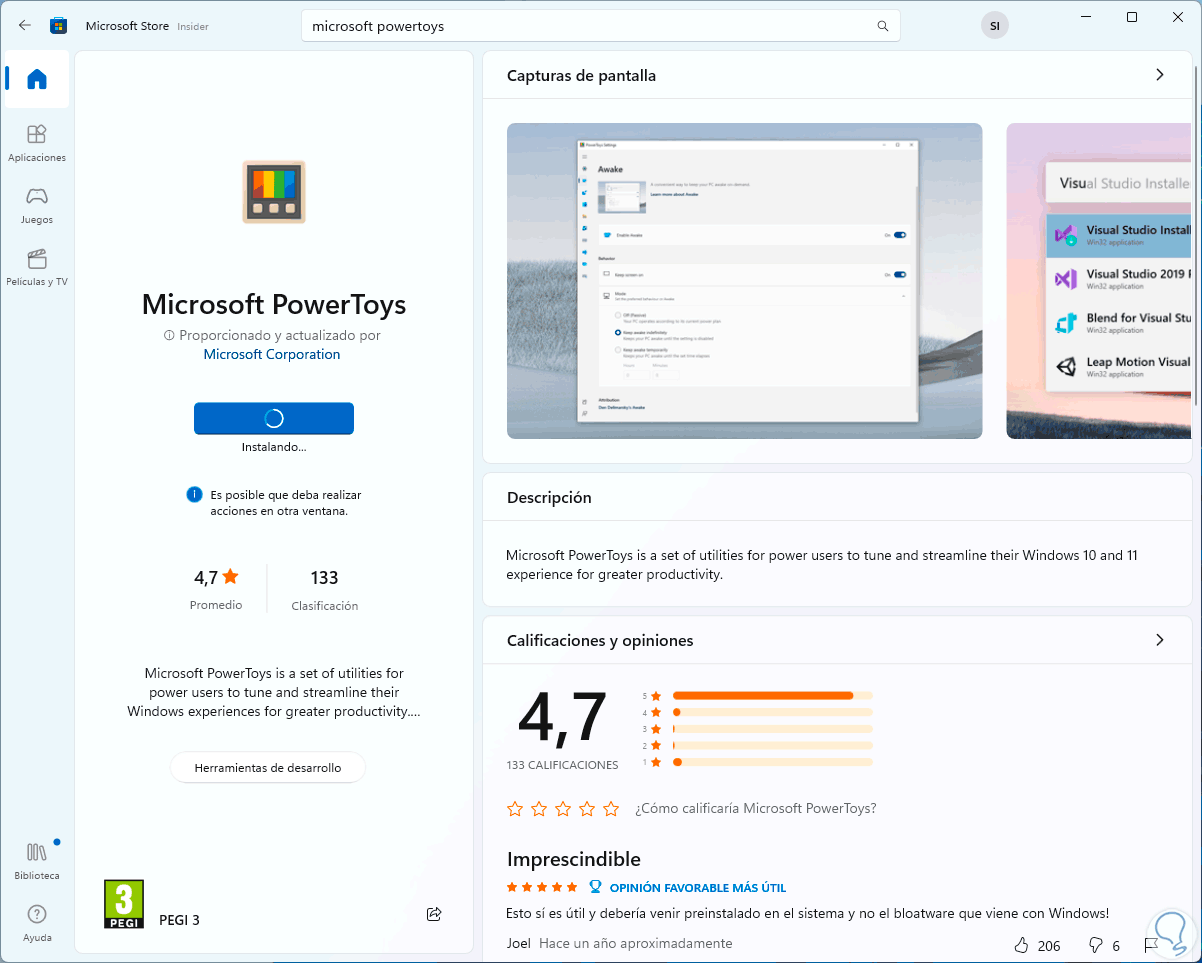
Task: Expand Capturas de pantalla chevron
Action: click(x=1160, y=75)
